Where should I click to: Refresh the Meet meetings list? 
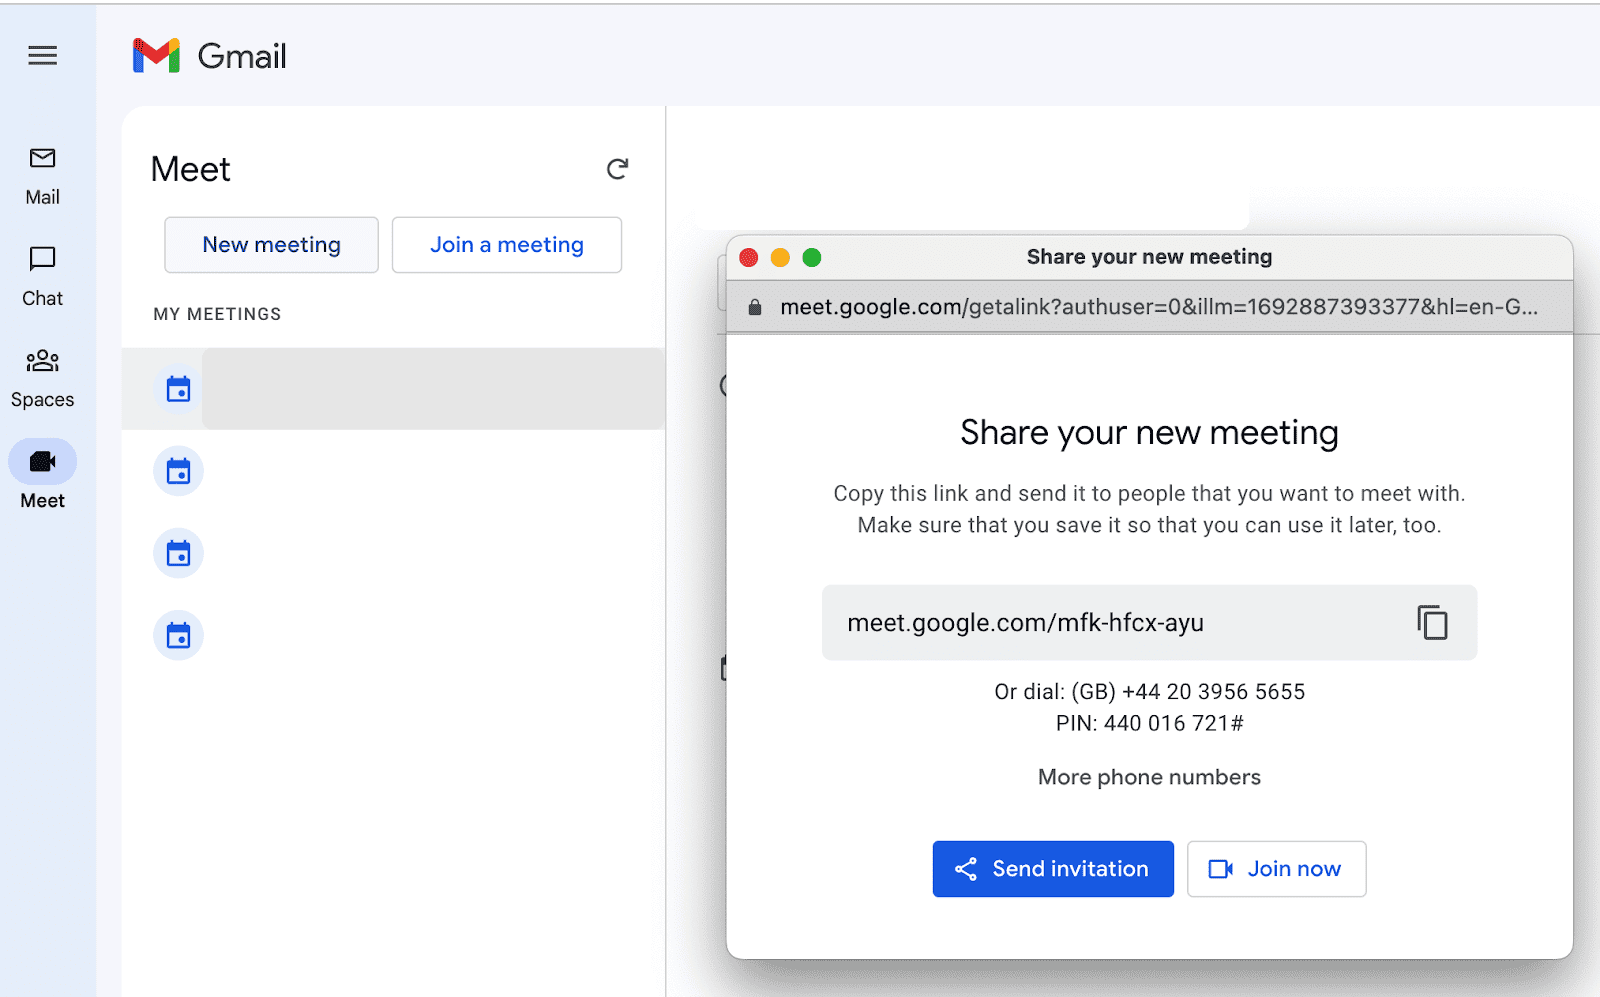coord(617,169)
